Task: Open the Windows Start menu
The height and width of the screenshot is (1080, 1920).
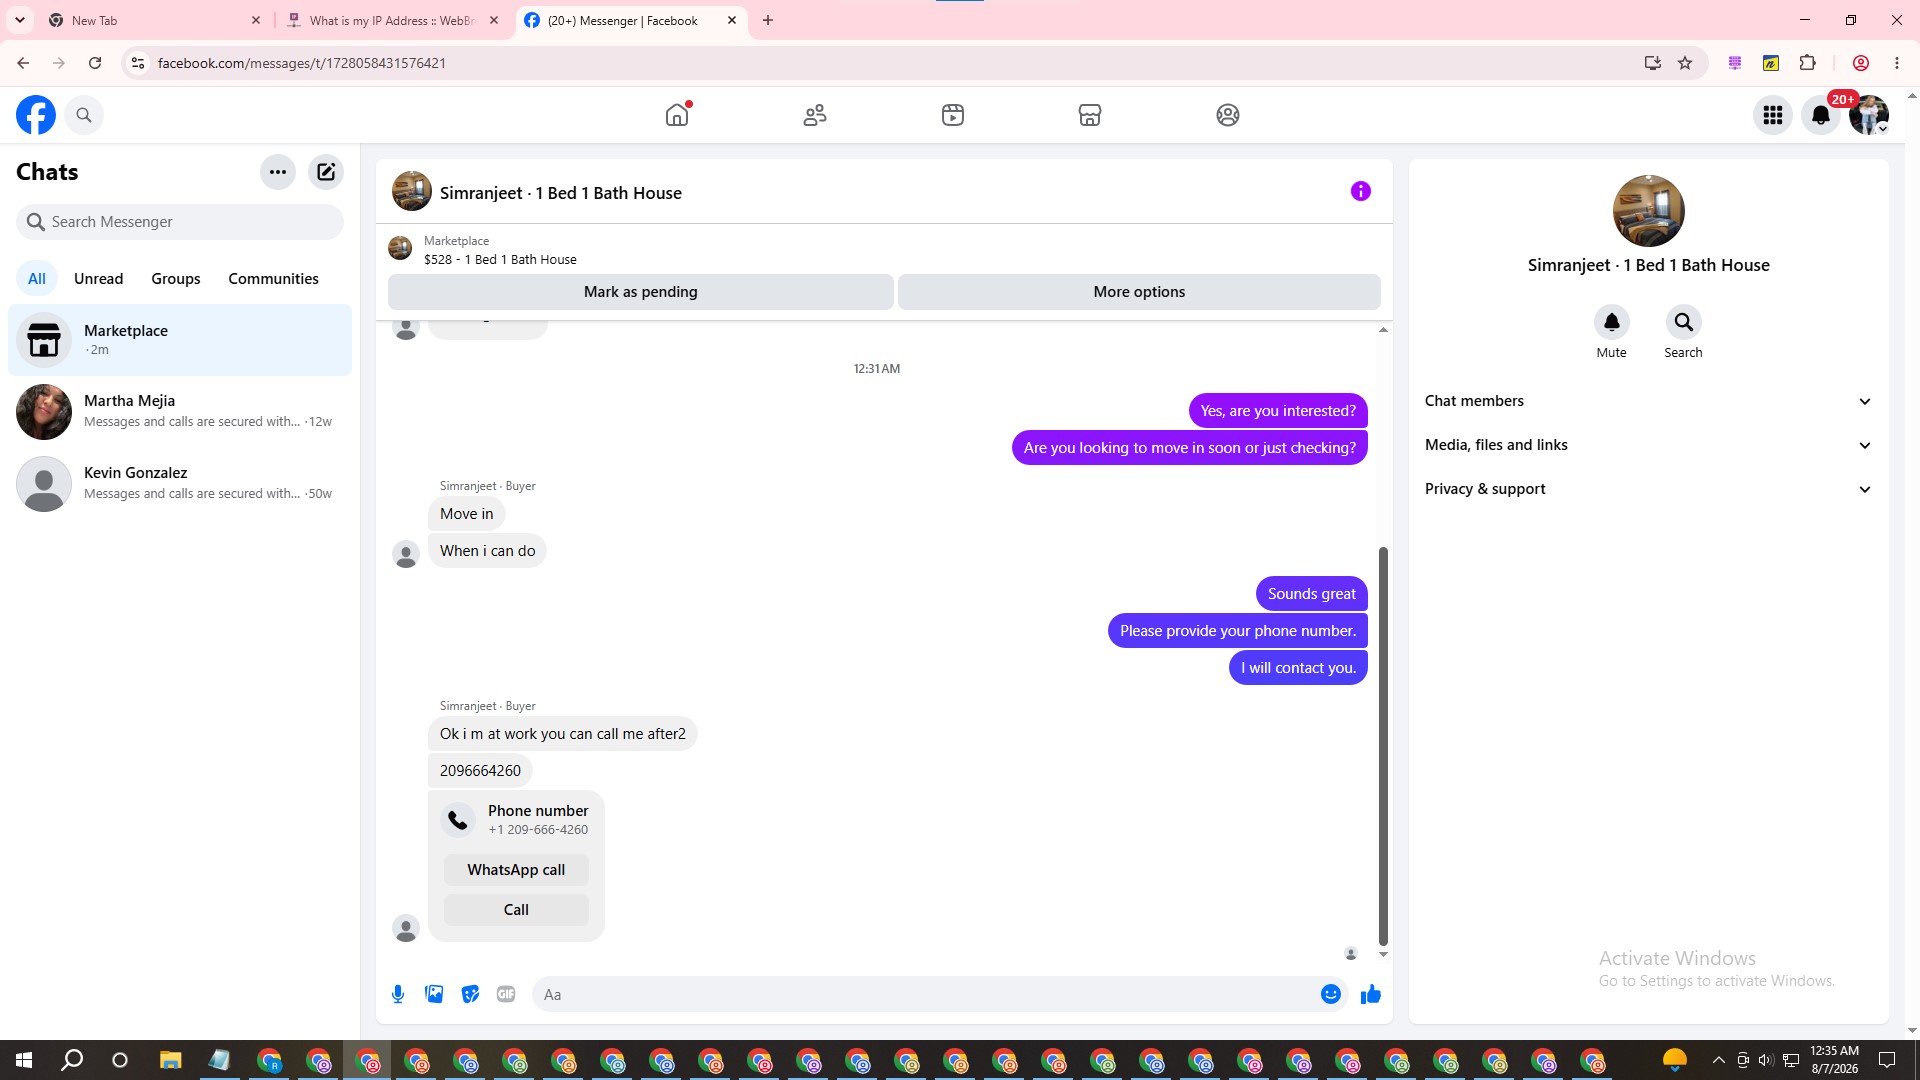Action: click(x=24, y=1060)
